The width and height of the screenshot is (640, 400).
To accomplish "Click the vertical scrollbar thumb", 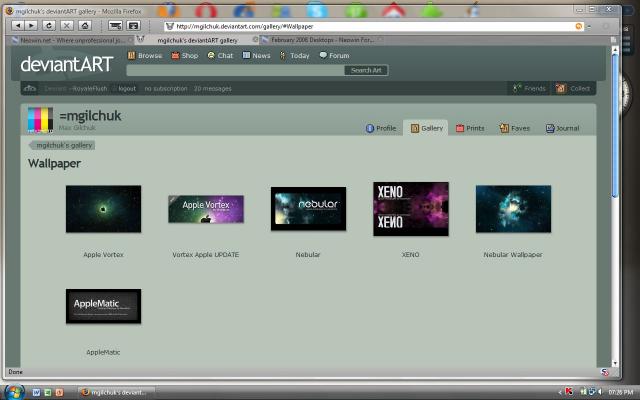I will pyautogui.click(x=615, y=126).
